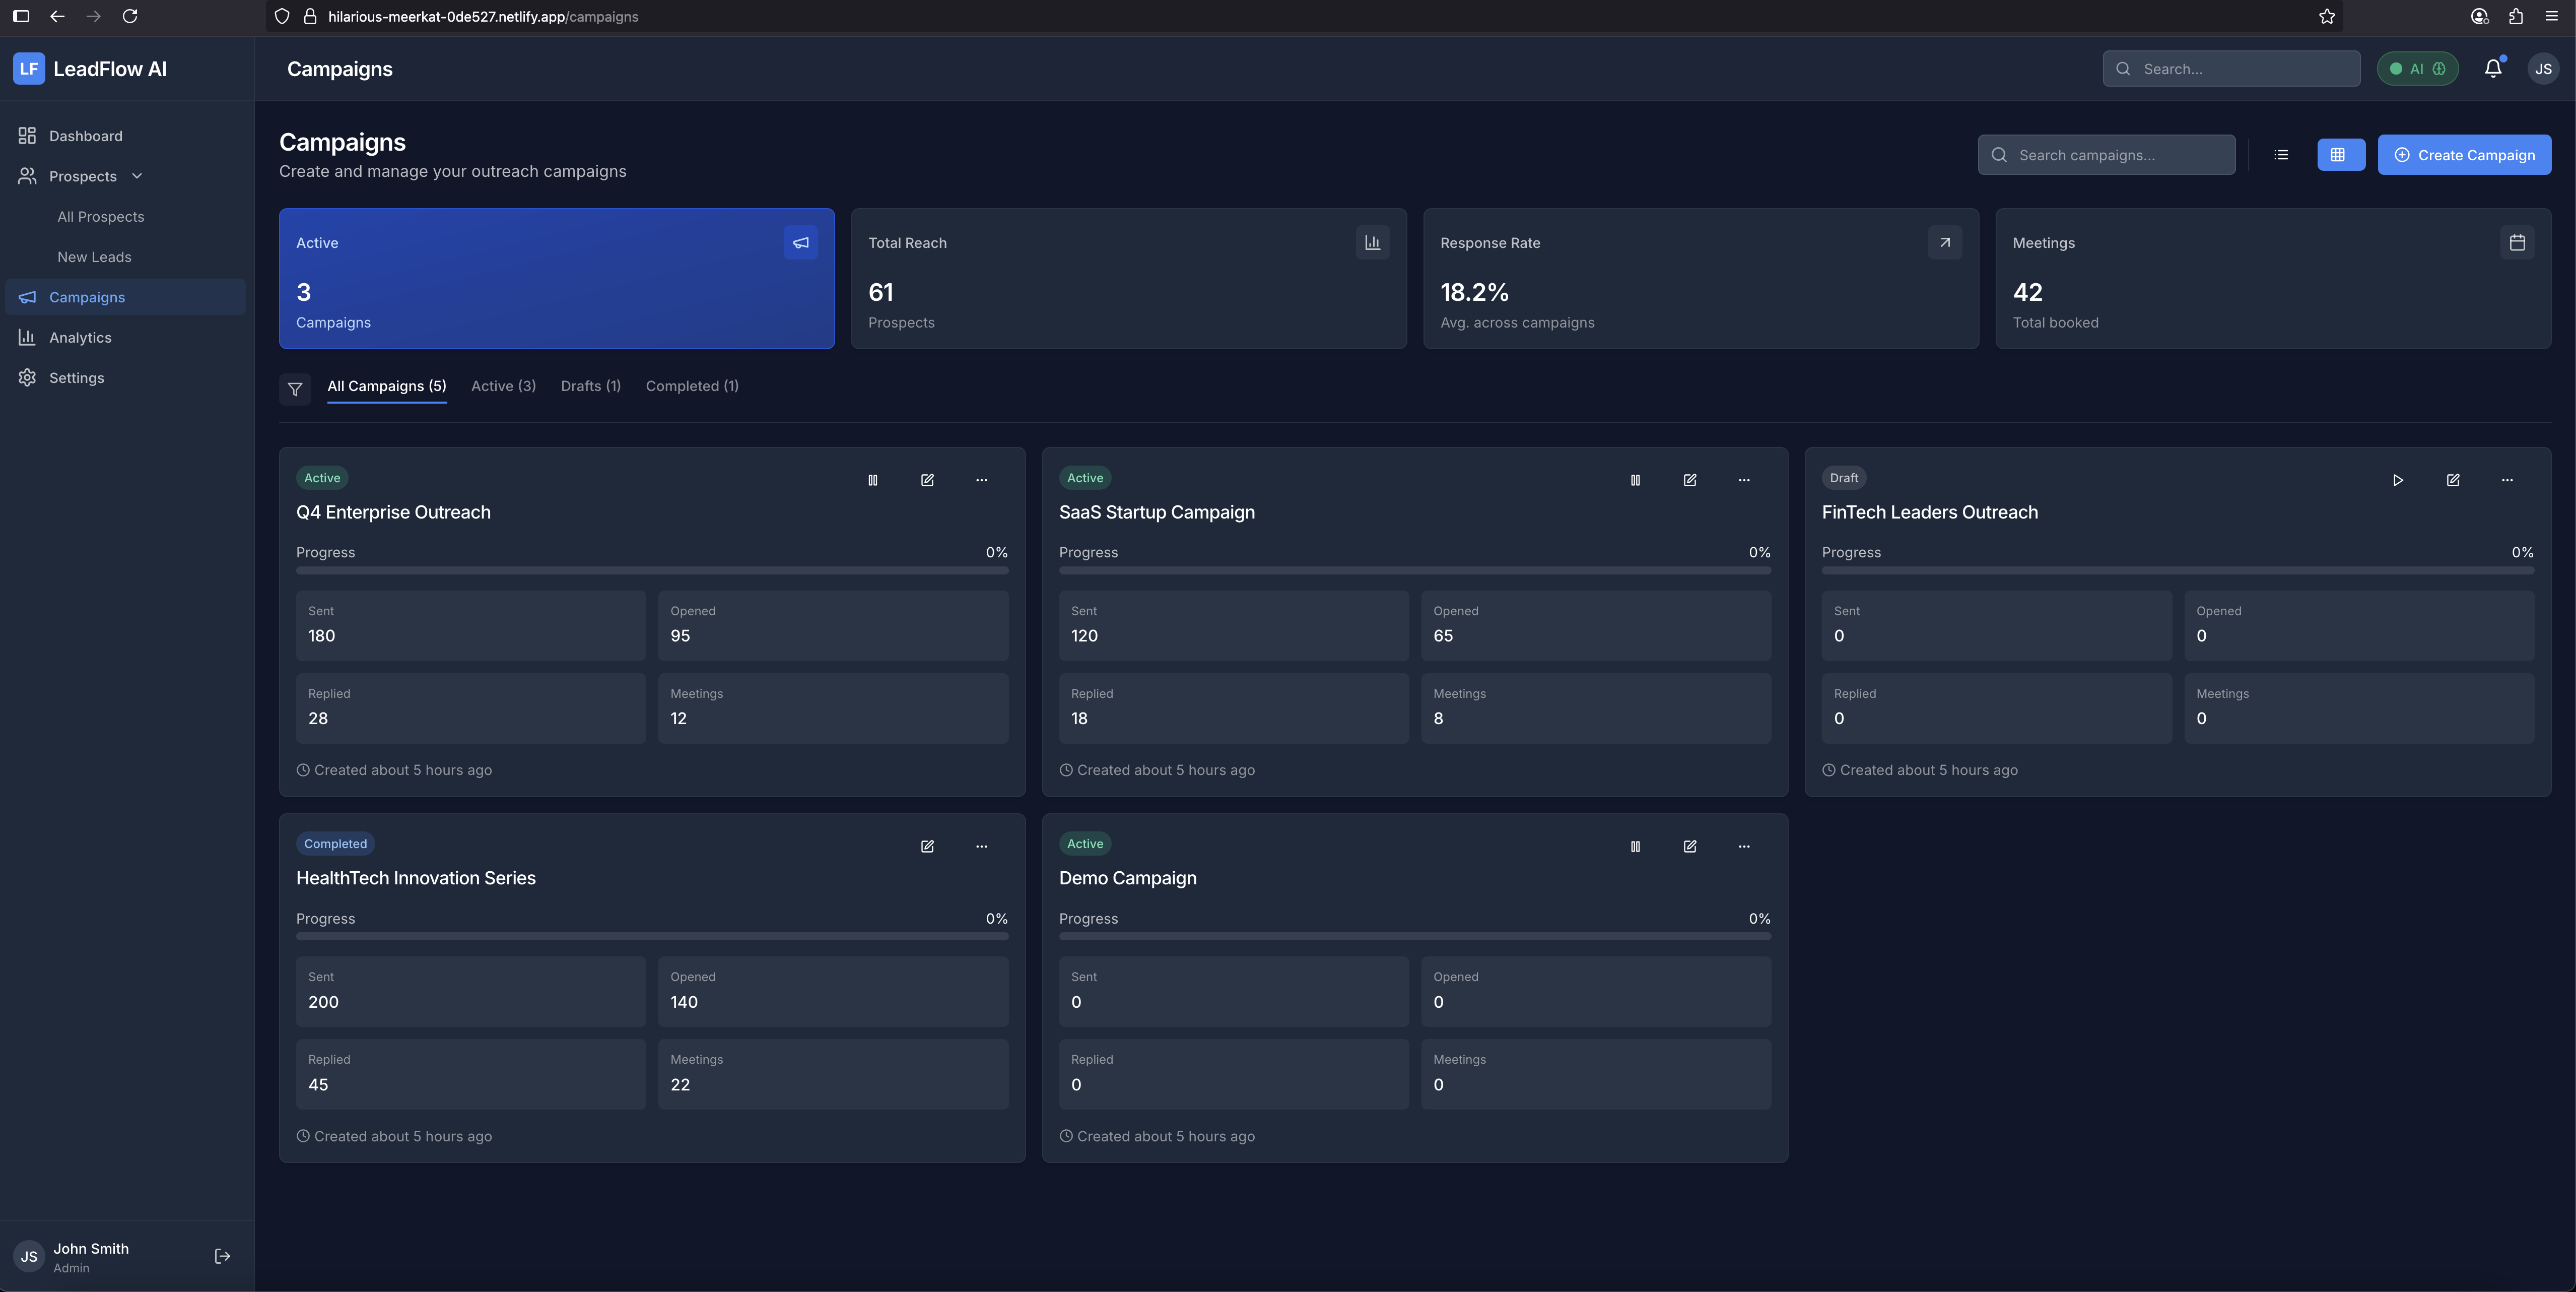
Task: Pause the Demo Campaign
Action: click(1635, 846)
